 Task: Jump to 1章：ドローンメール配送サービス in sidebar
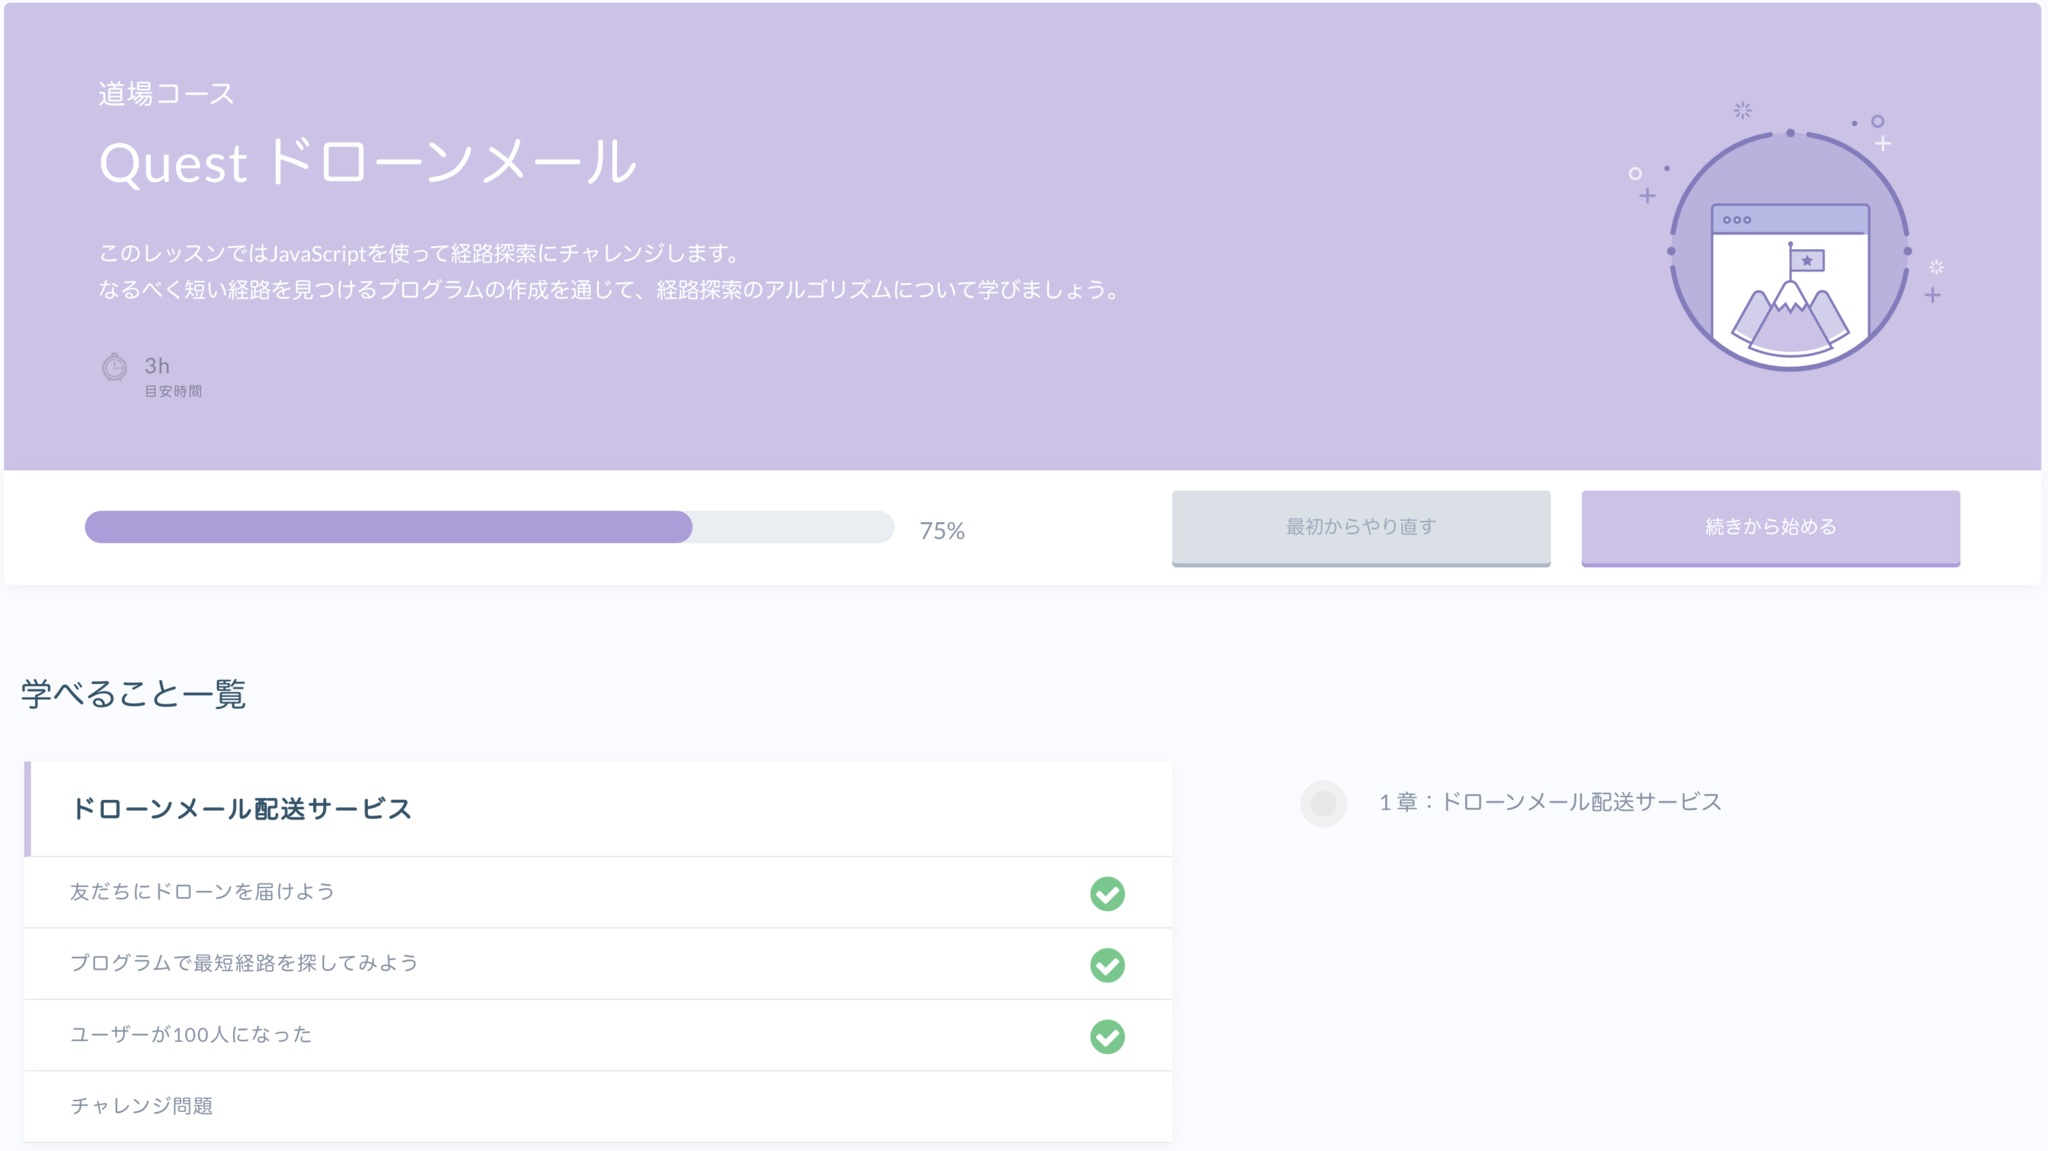pos(1550,802)
